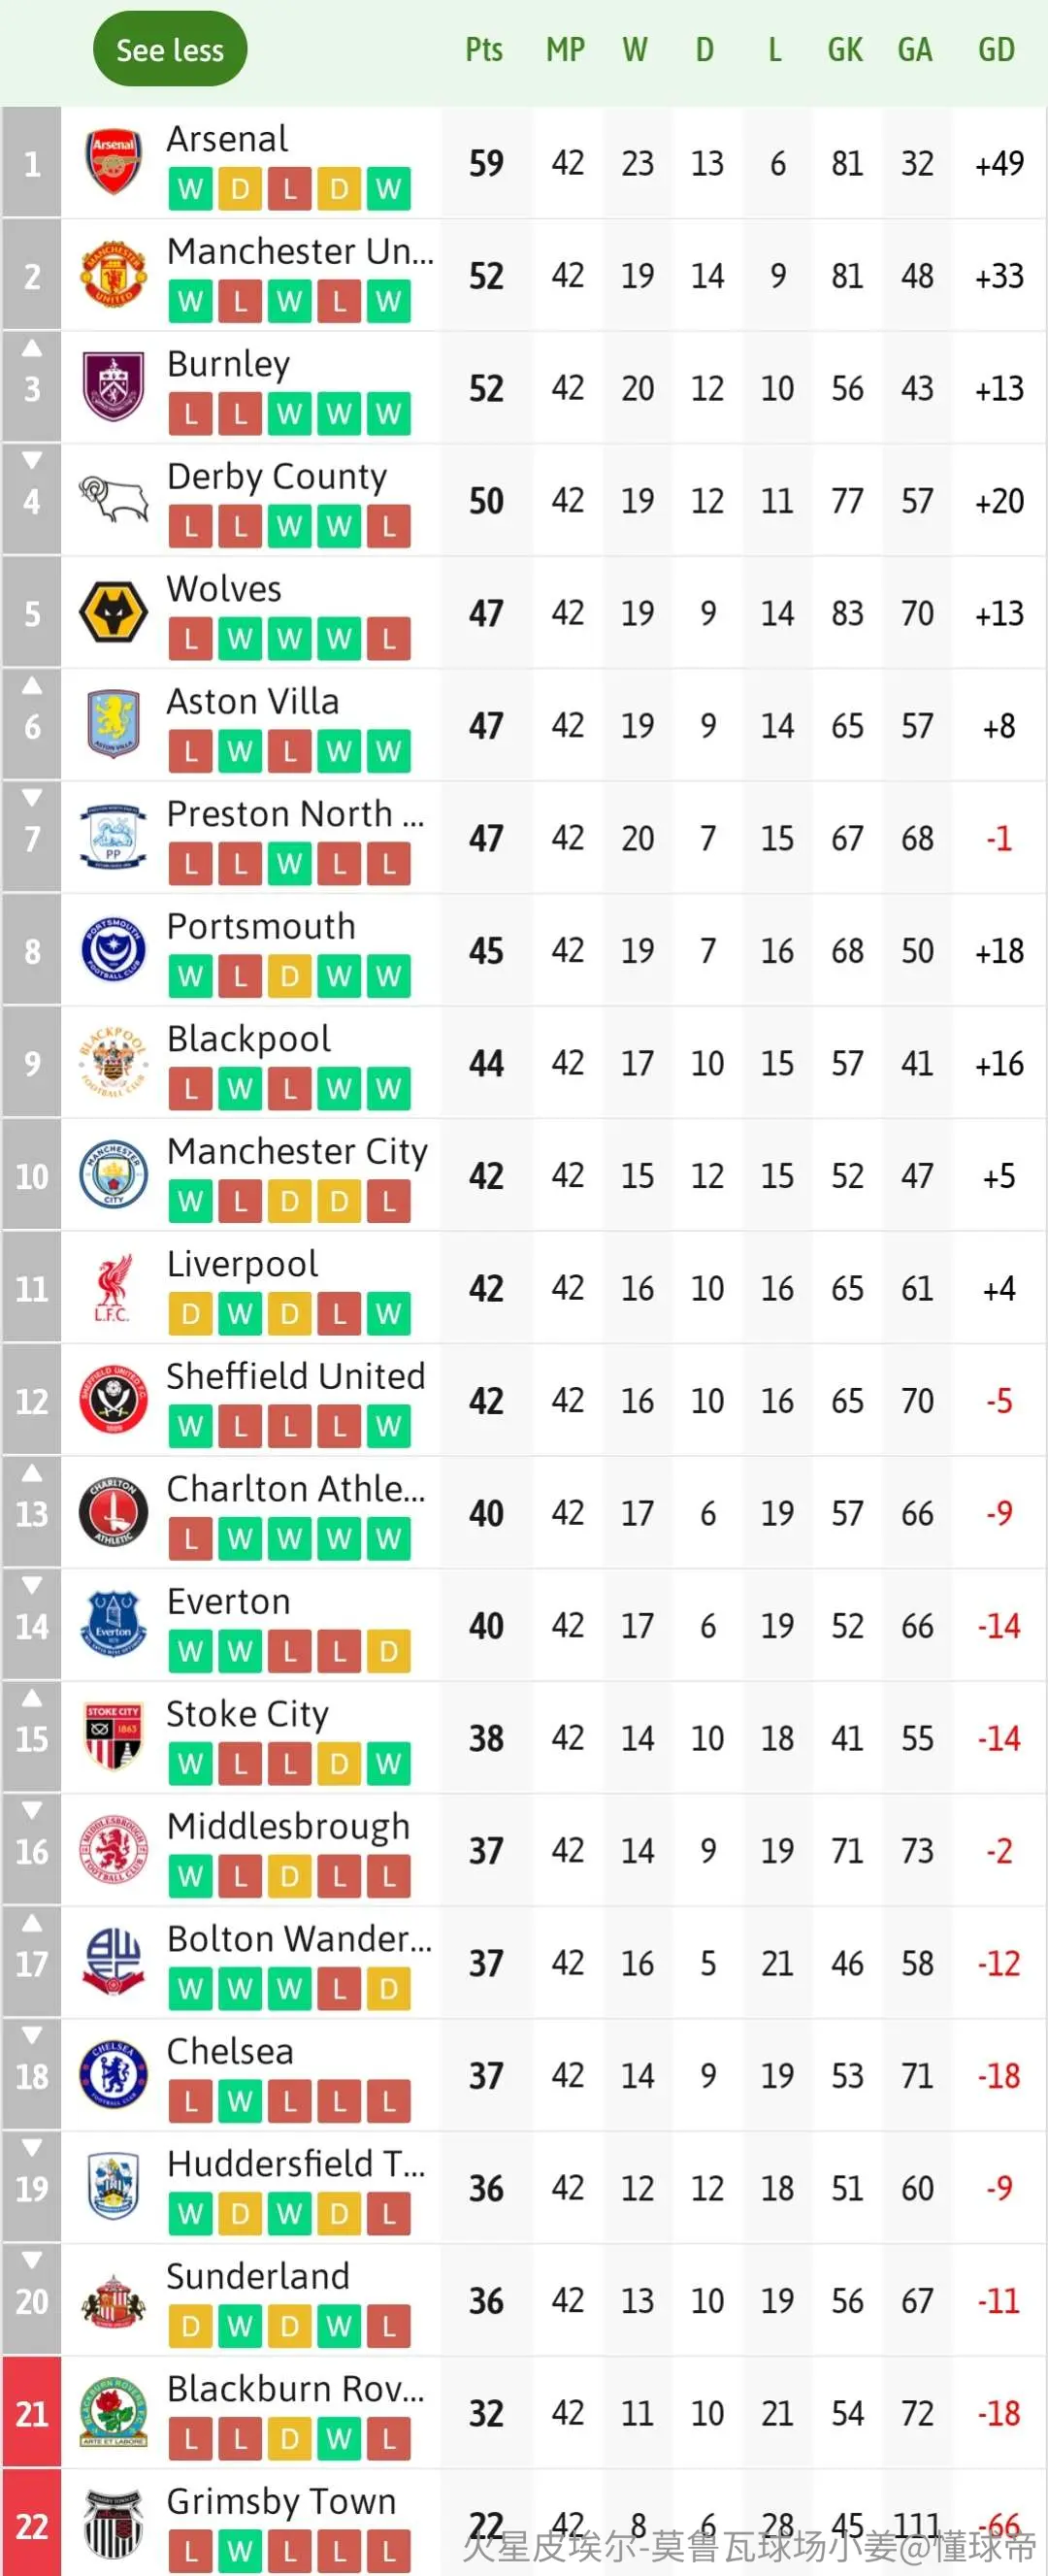Click the Arsenal club crest

click(113, 162)
